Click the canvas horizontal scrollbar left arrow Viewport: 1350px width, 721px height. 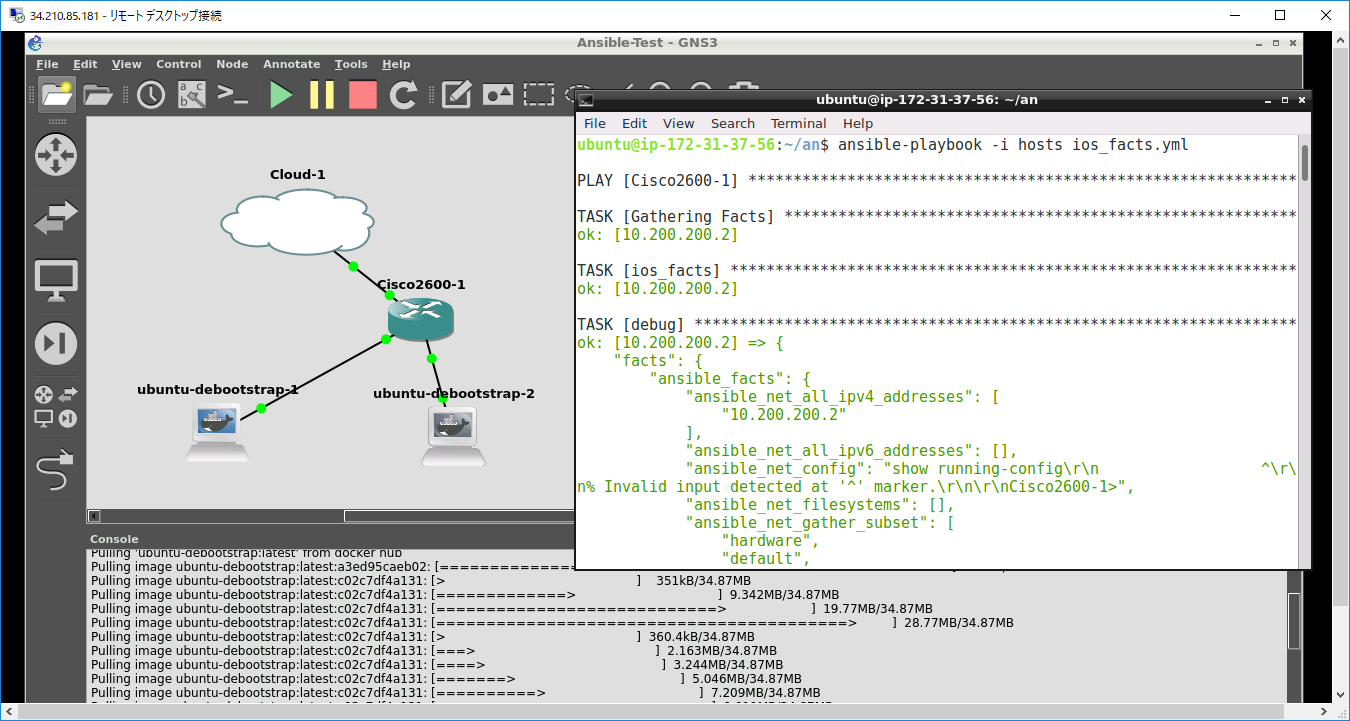point(94,516)
